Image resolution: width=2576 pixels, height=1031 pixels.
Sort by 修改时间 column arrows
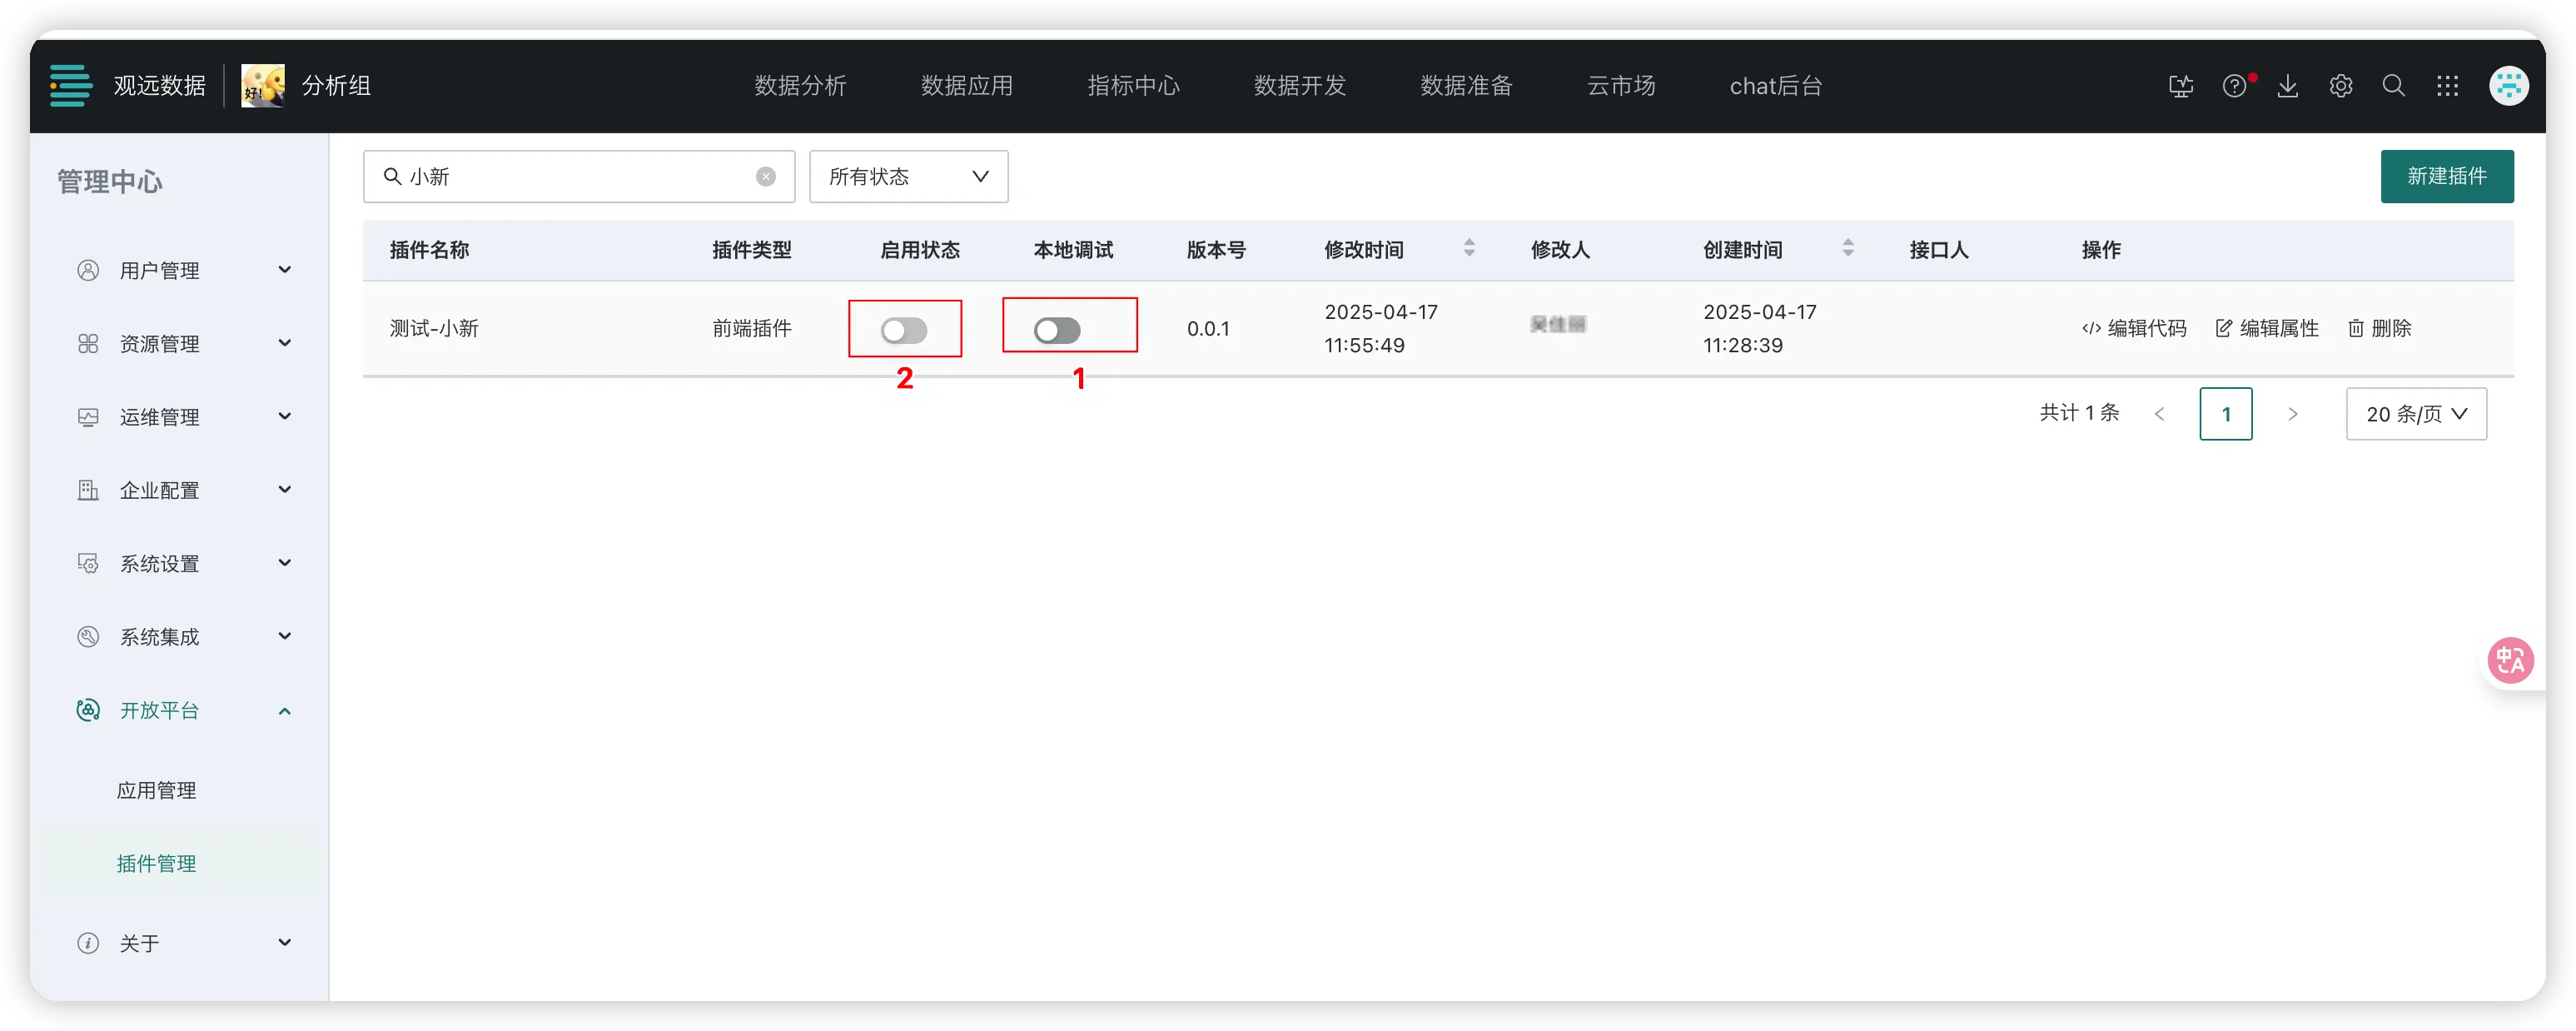pos(1469,248)
